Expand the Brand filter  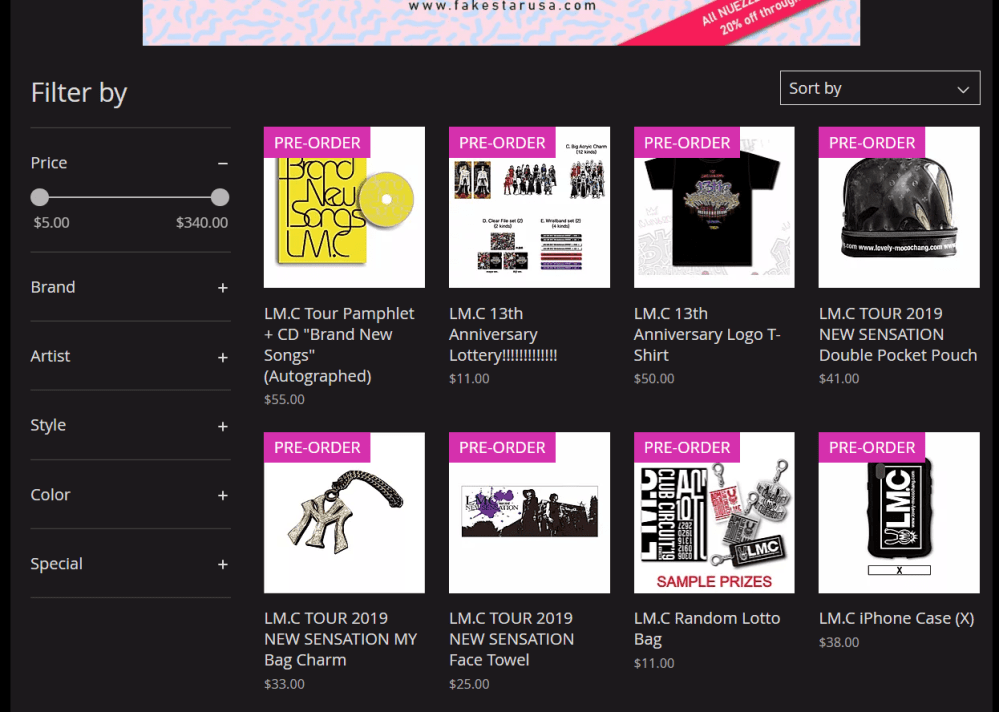pos(222,288)
